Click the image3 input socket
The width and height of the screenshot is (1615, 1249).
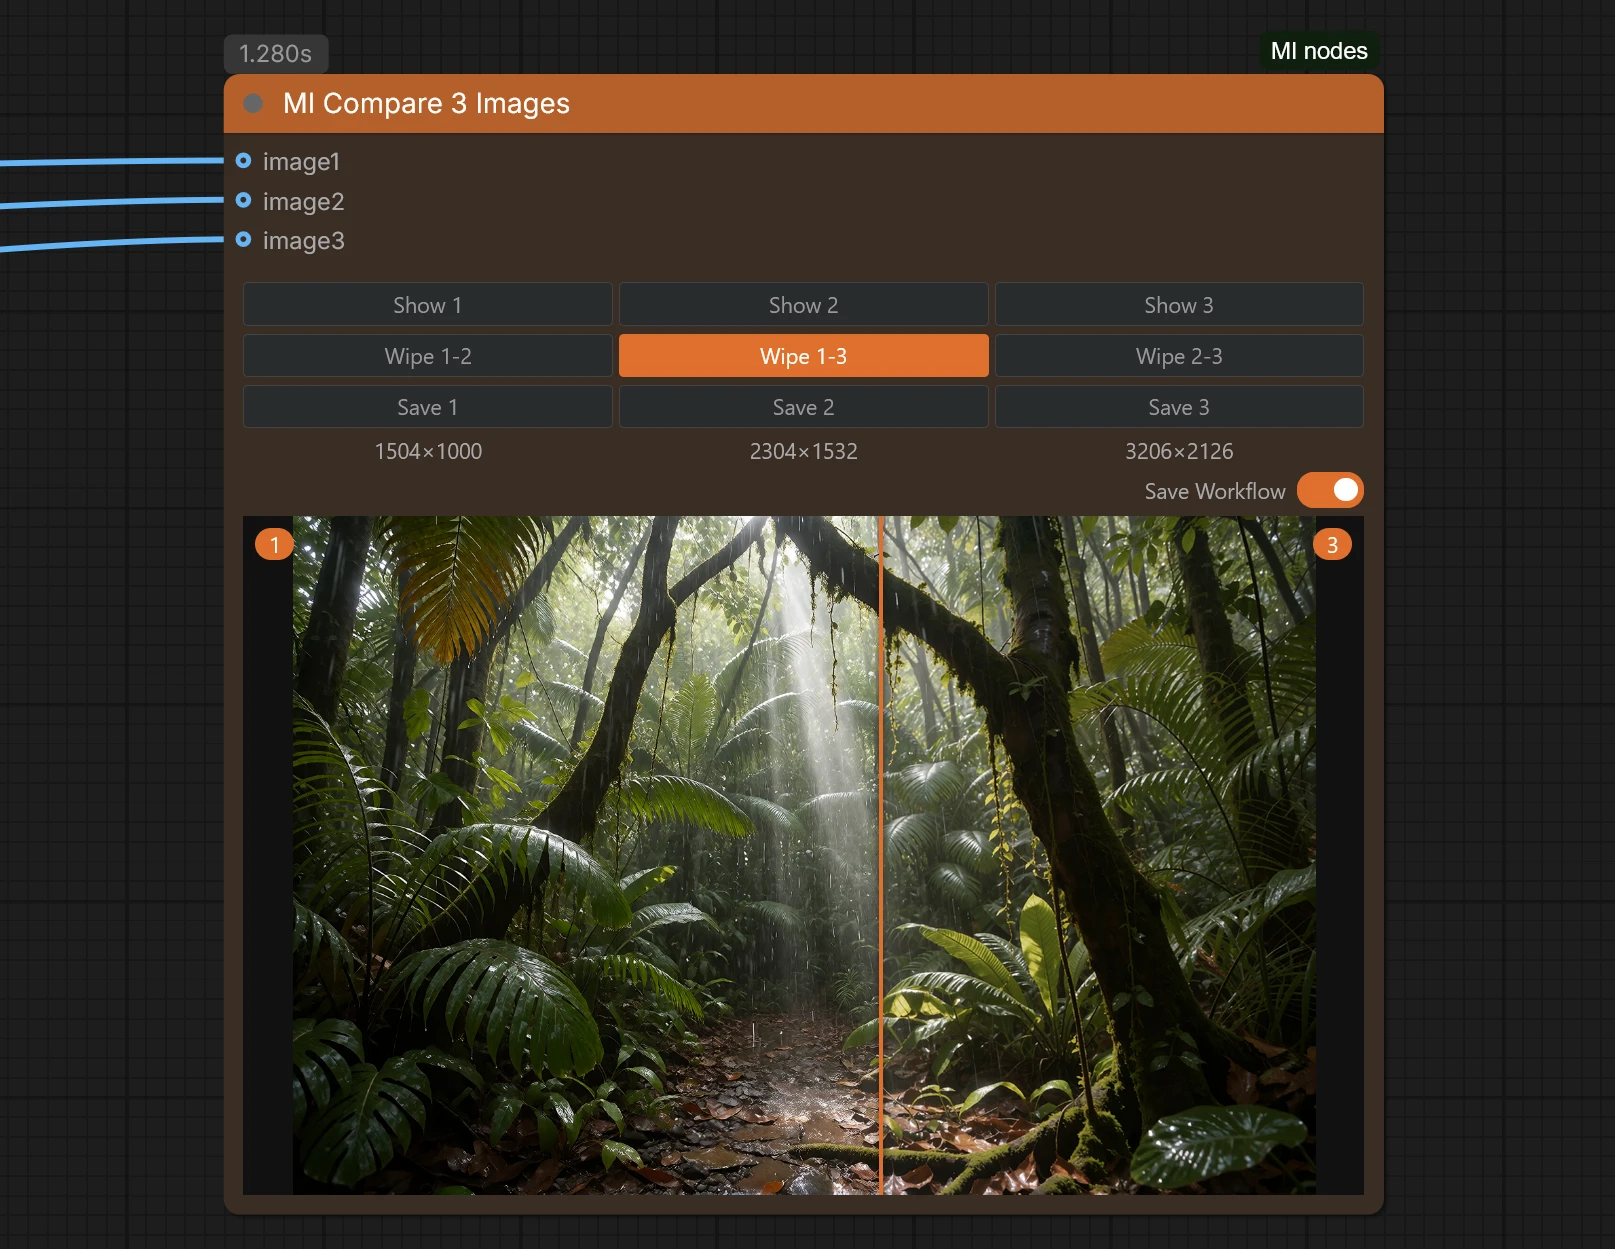(x=243, y=239)
